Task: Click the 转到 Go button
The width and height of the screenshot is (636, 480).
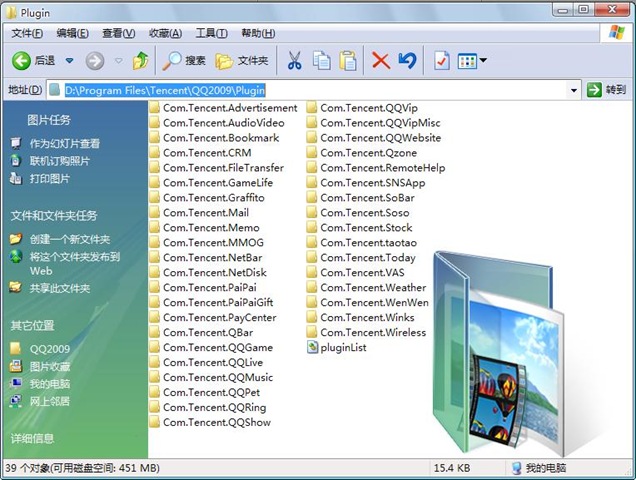Action: [608, 90]
